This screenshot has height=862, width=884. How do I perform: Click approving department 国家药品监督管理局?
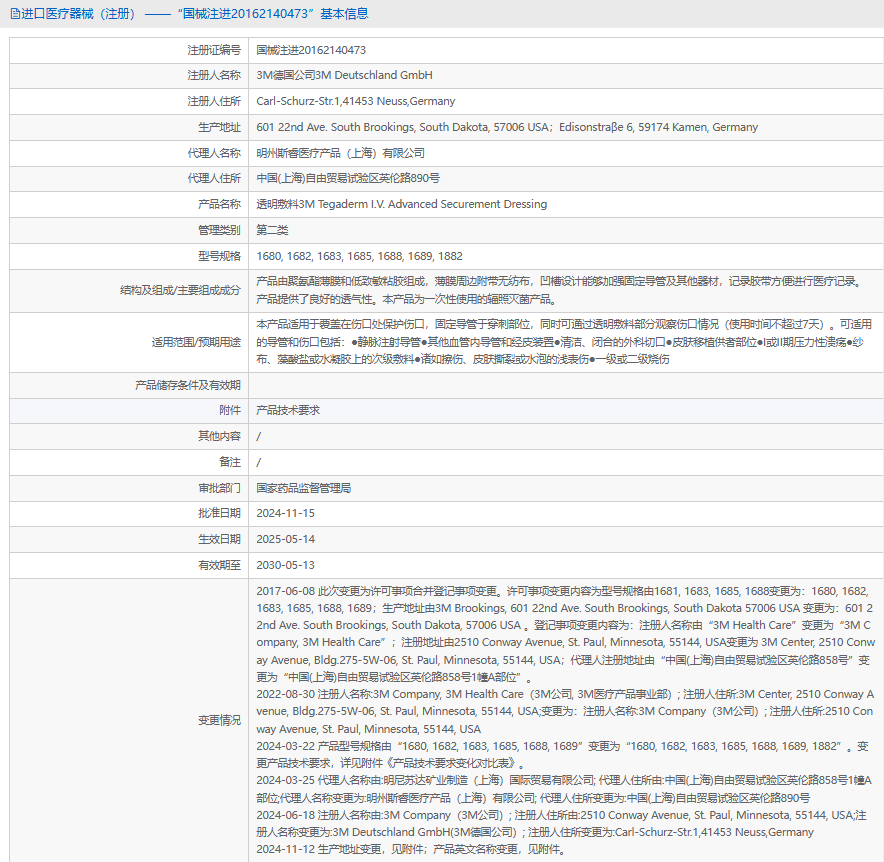[304, 488]
